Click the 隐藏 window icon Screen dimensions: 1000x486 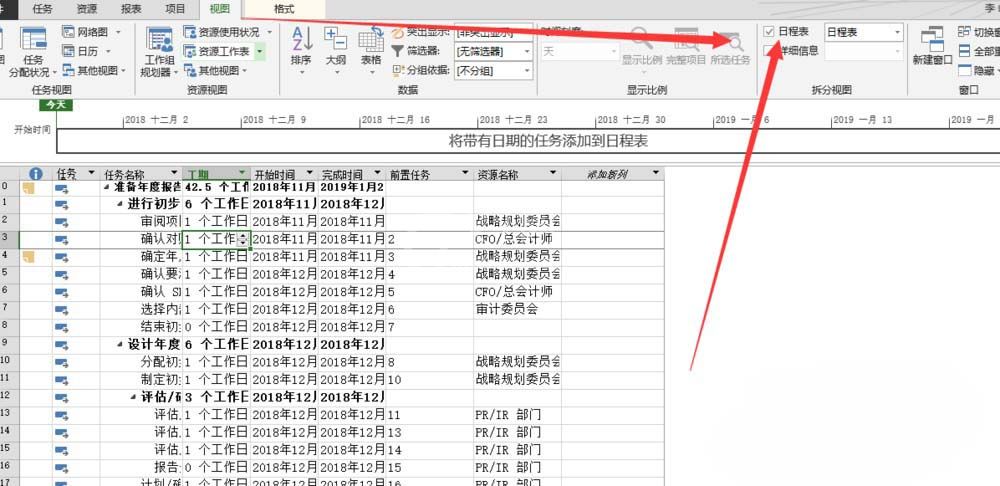[964, 70]
